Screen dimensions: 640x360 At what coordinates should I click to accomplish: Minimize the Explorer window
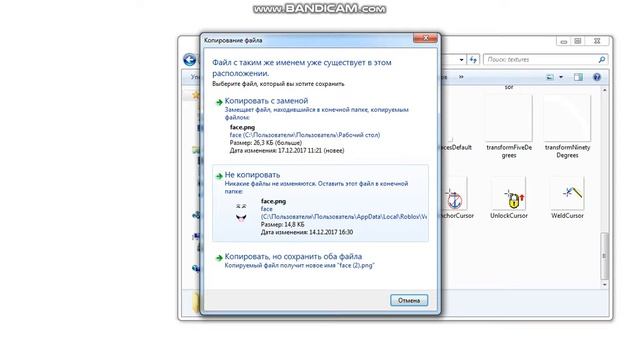[564, 41]
